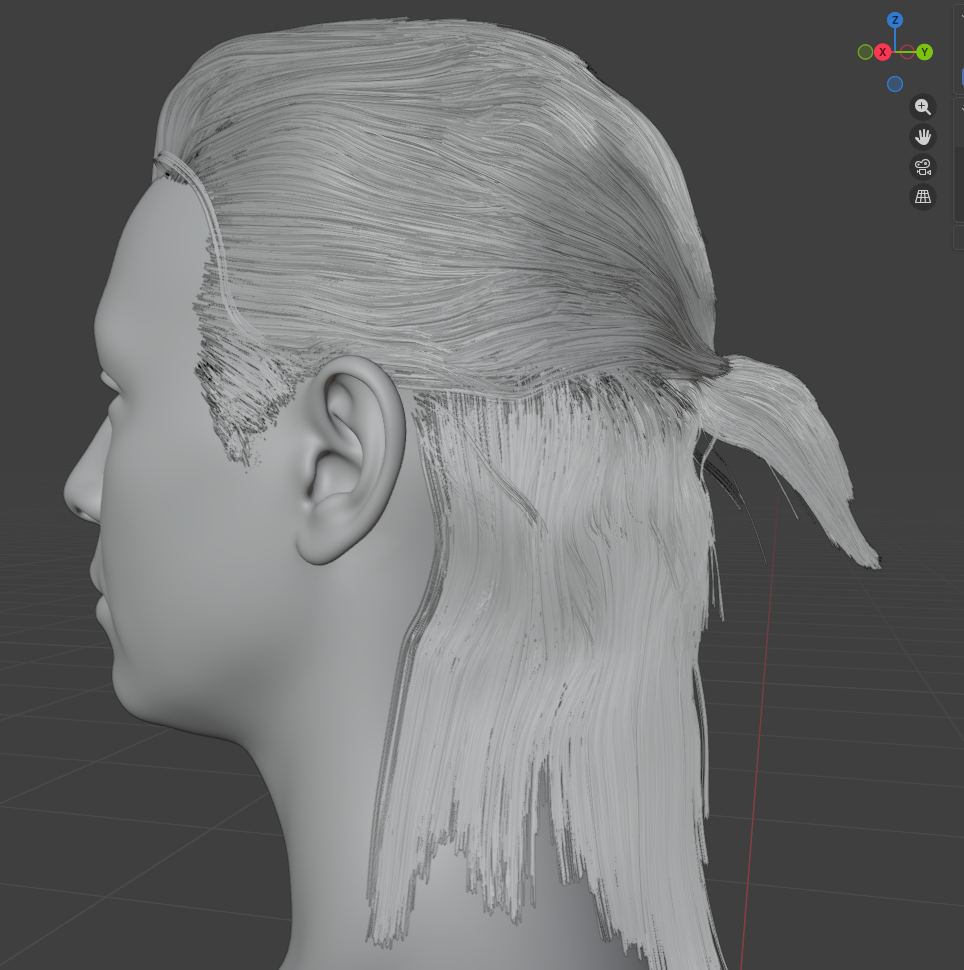Select the hollow red negative X circle

coord(907,52)
